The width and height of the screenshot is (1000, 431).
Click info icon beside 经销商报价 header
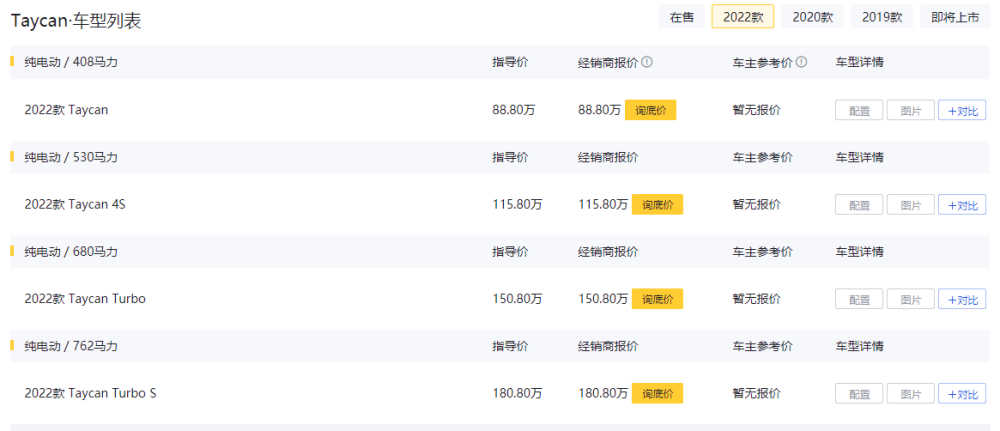[647, 62]
